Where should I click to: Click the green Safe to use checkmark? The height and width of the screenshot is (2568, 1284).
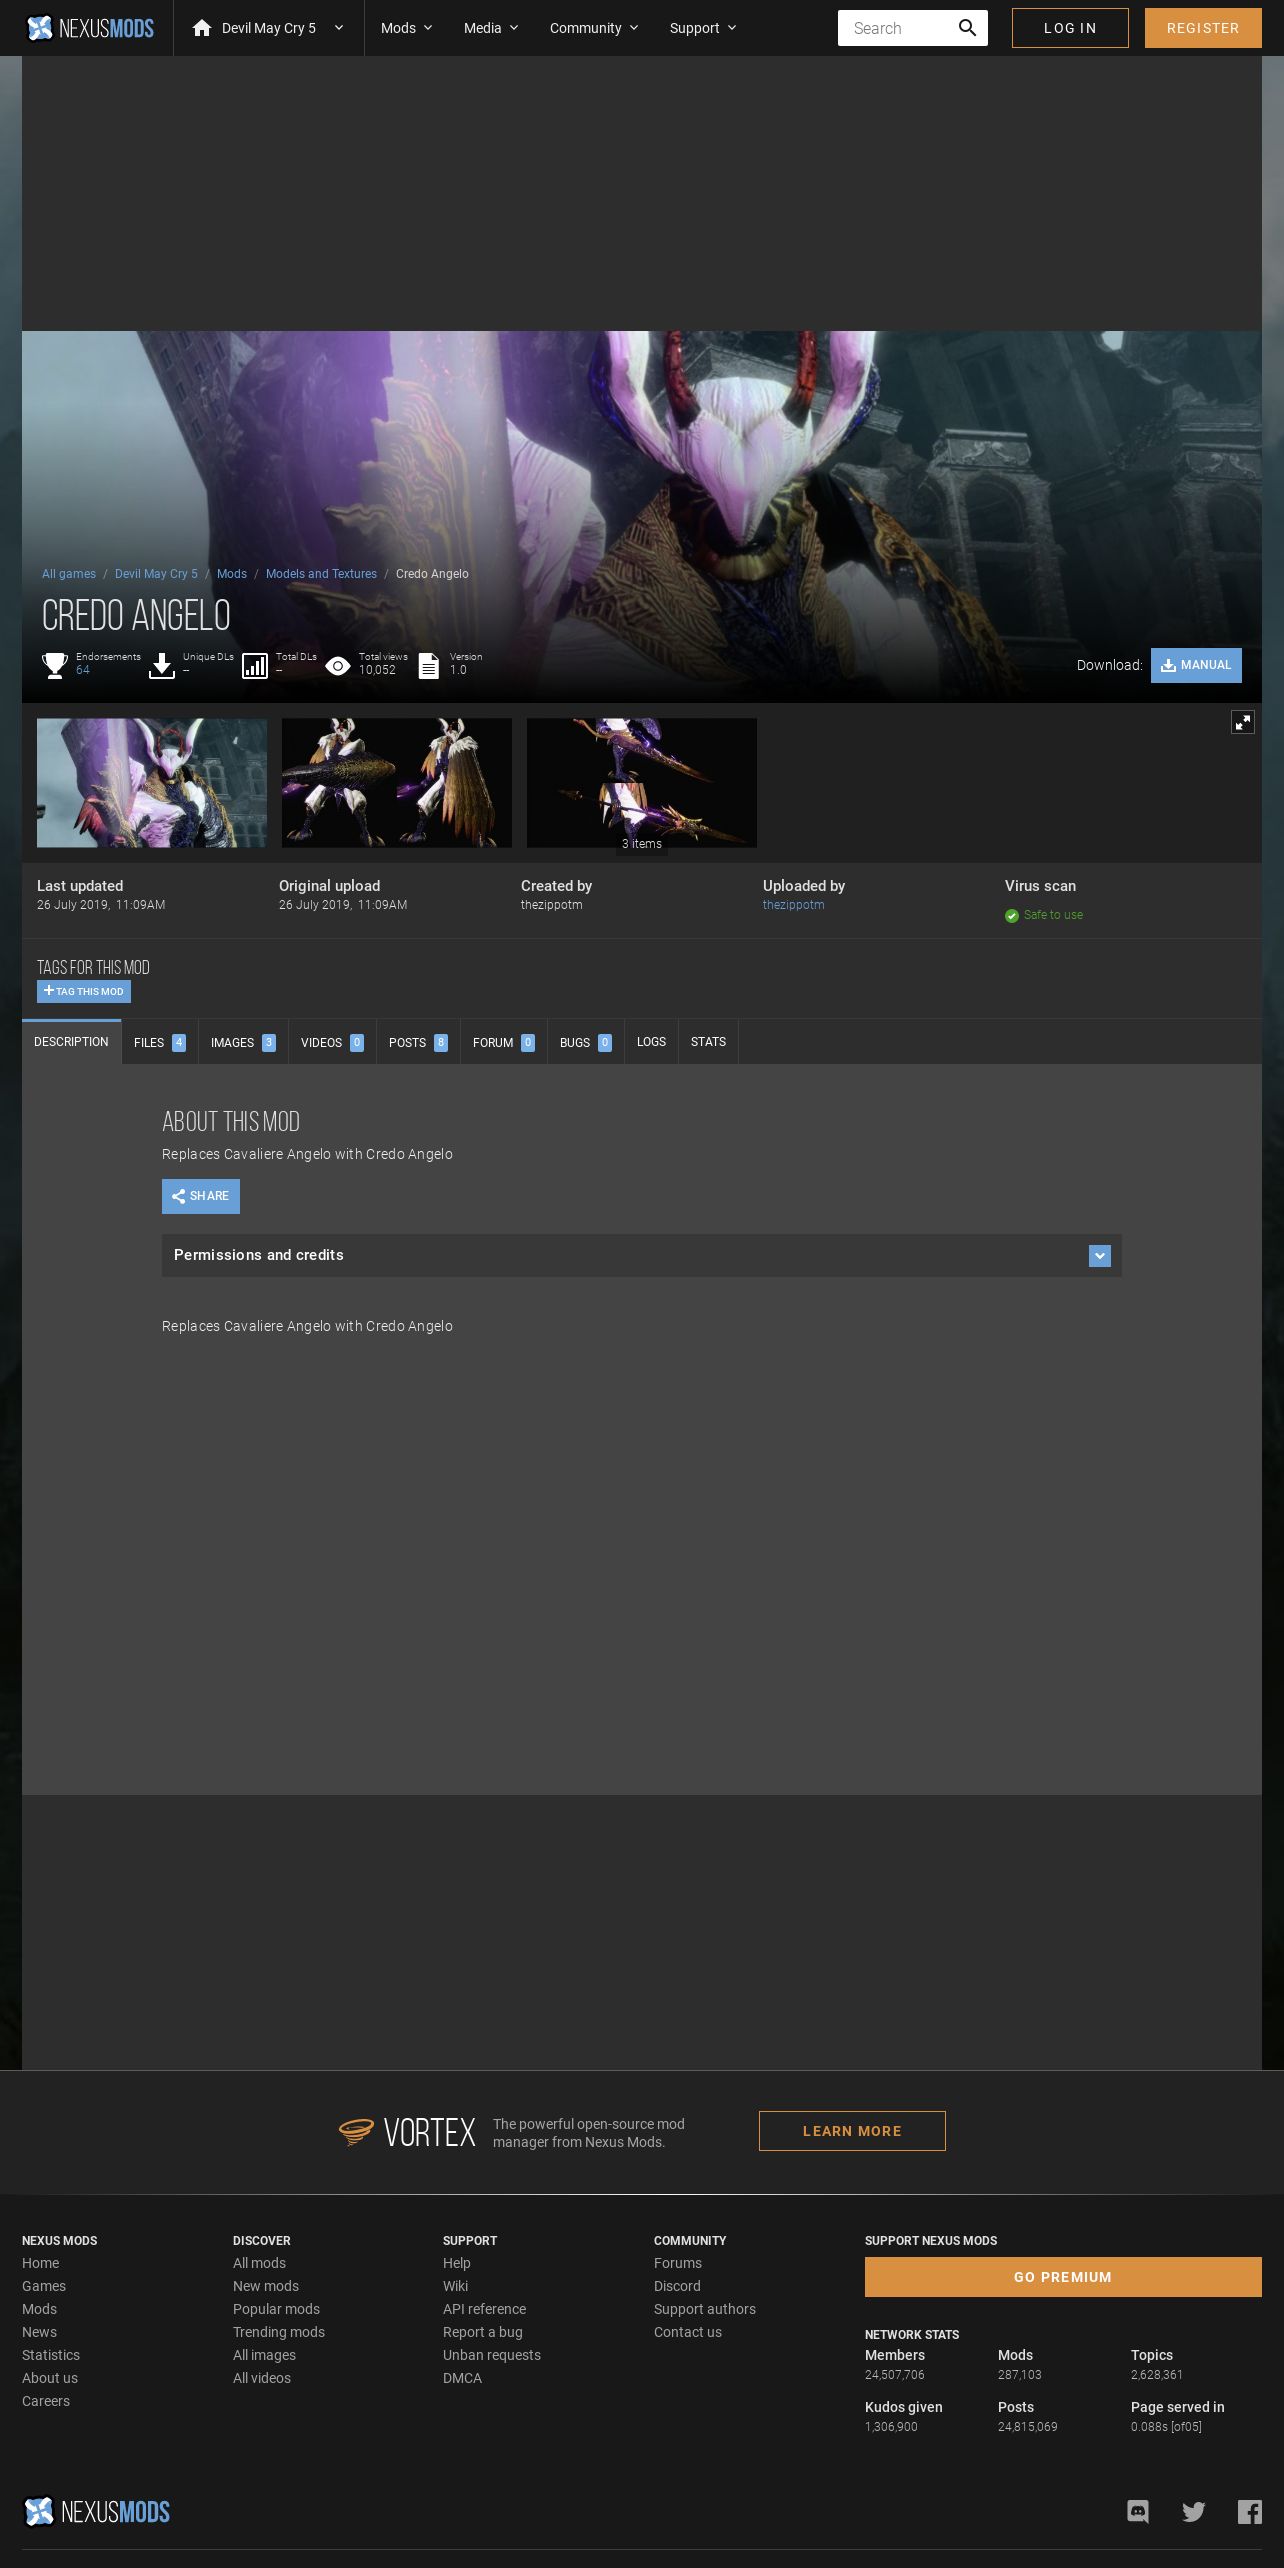(1012, 916)
